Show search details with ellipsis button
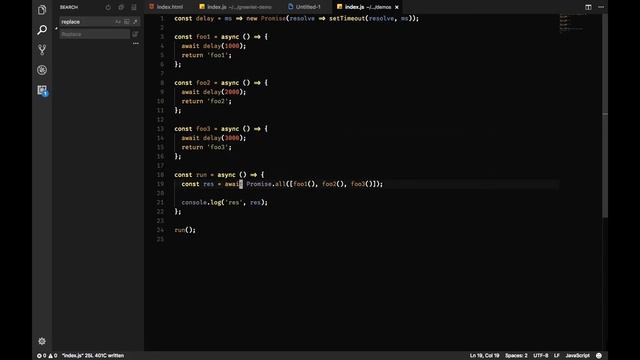Image resolution: width=640 pixels, height=360 pixels. click(x=136, y=43)
